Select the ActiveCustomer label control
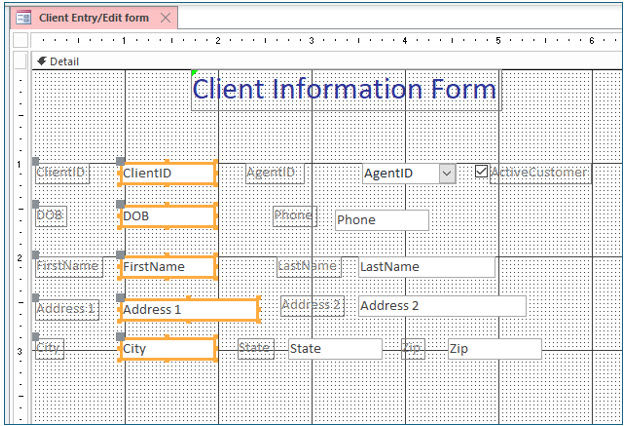Image resolution: width=626 pixels, height=426 pixels. pyautogui.click(x=541, y=173)
